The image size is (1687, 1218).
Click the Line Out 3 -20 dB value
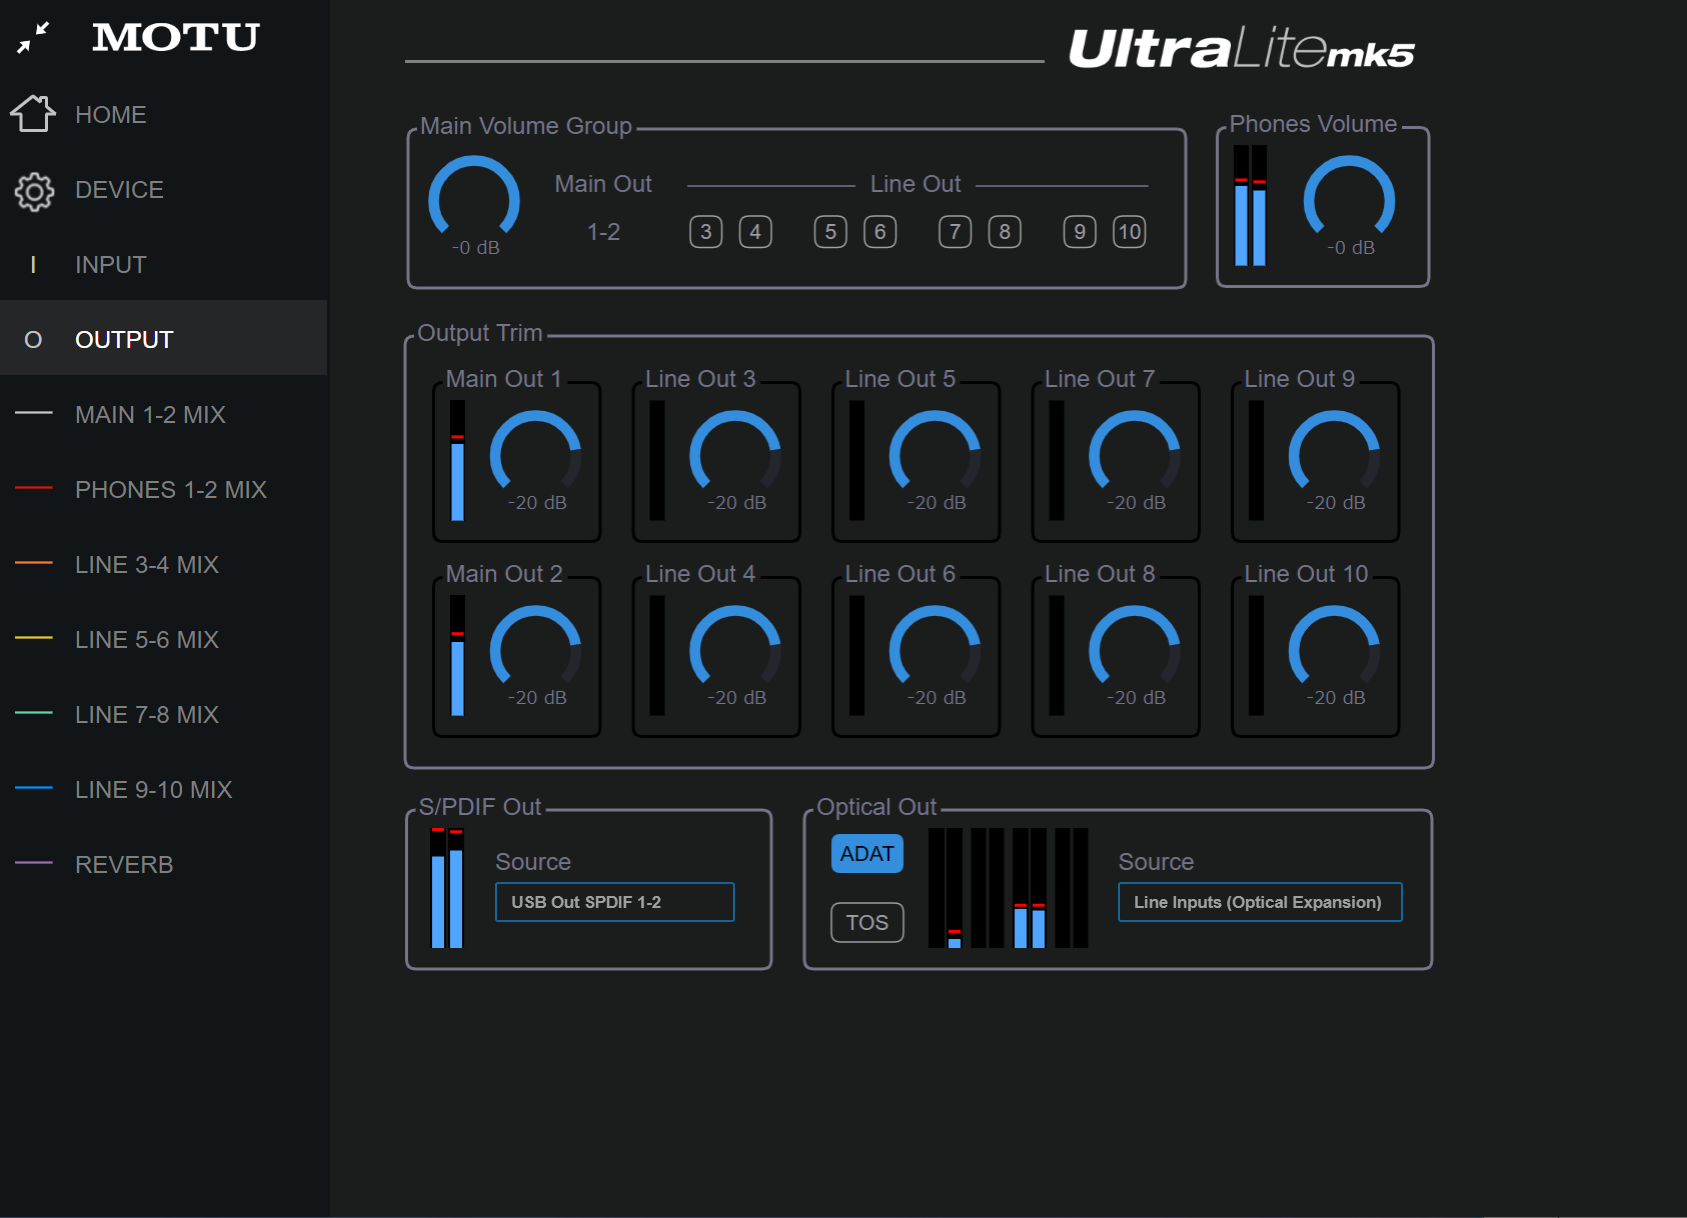737,503
